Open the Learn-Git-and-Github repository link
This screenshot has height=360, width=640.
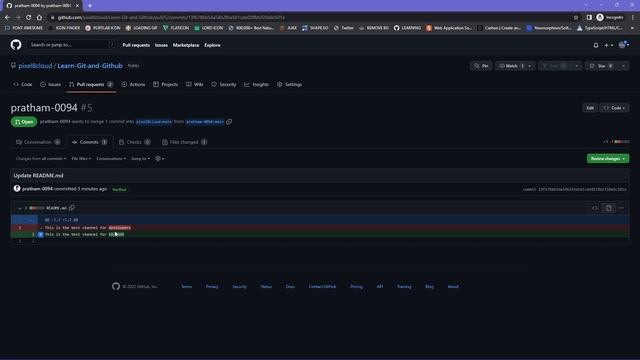coord(90,66)
